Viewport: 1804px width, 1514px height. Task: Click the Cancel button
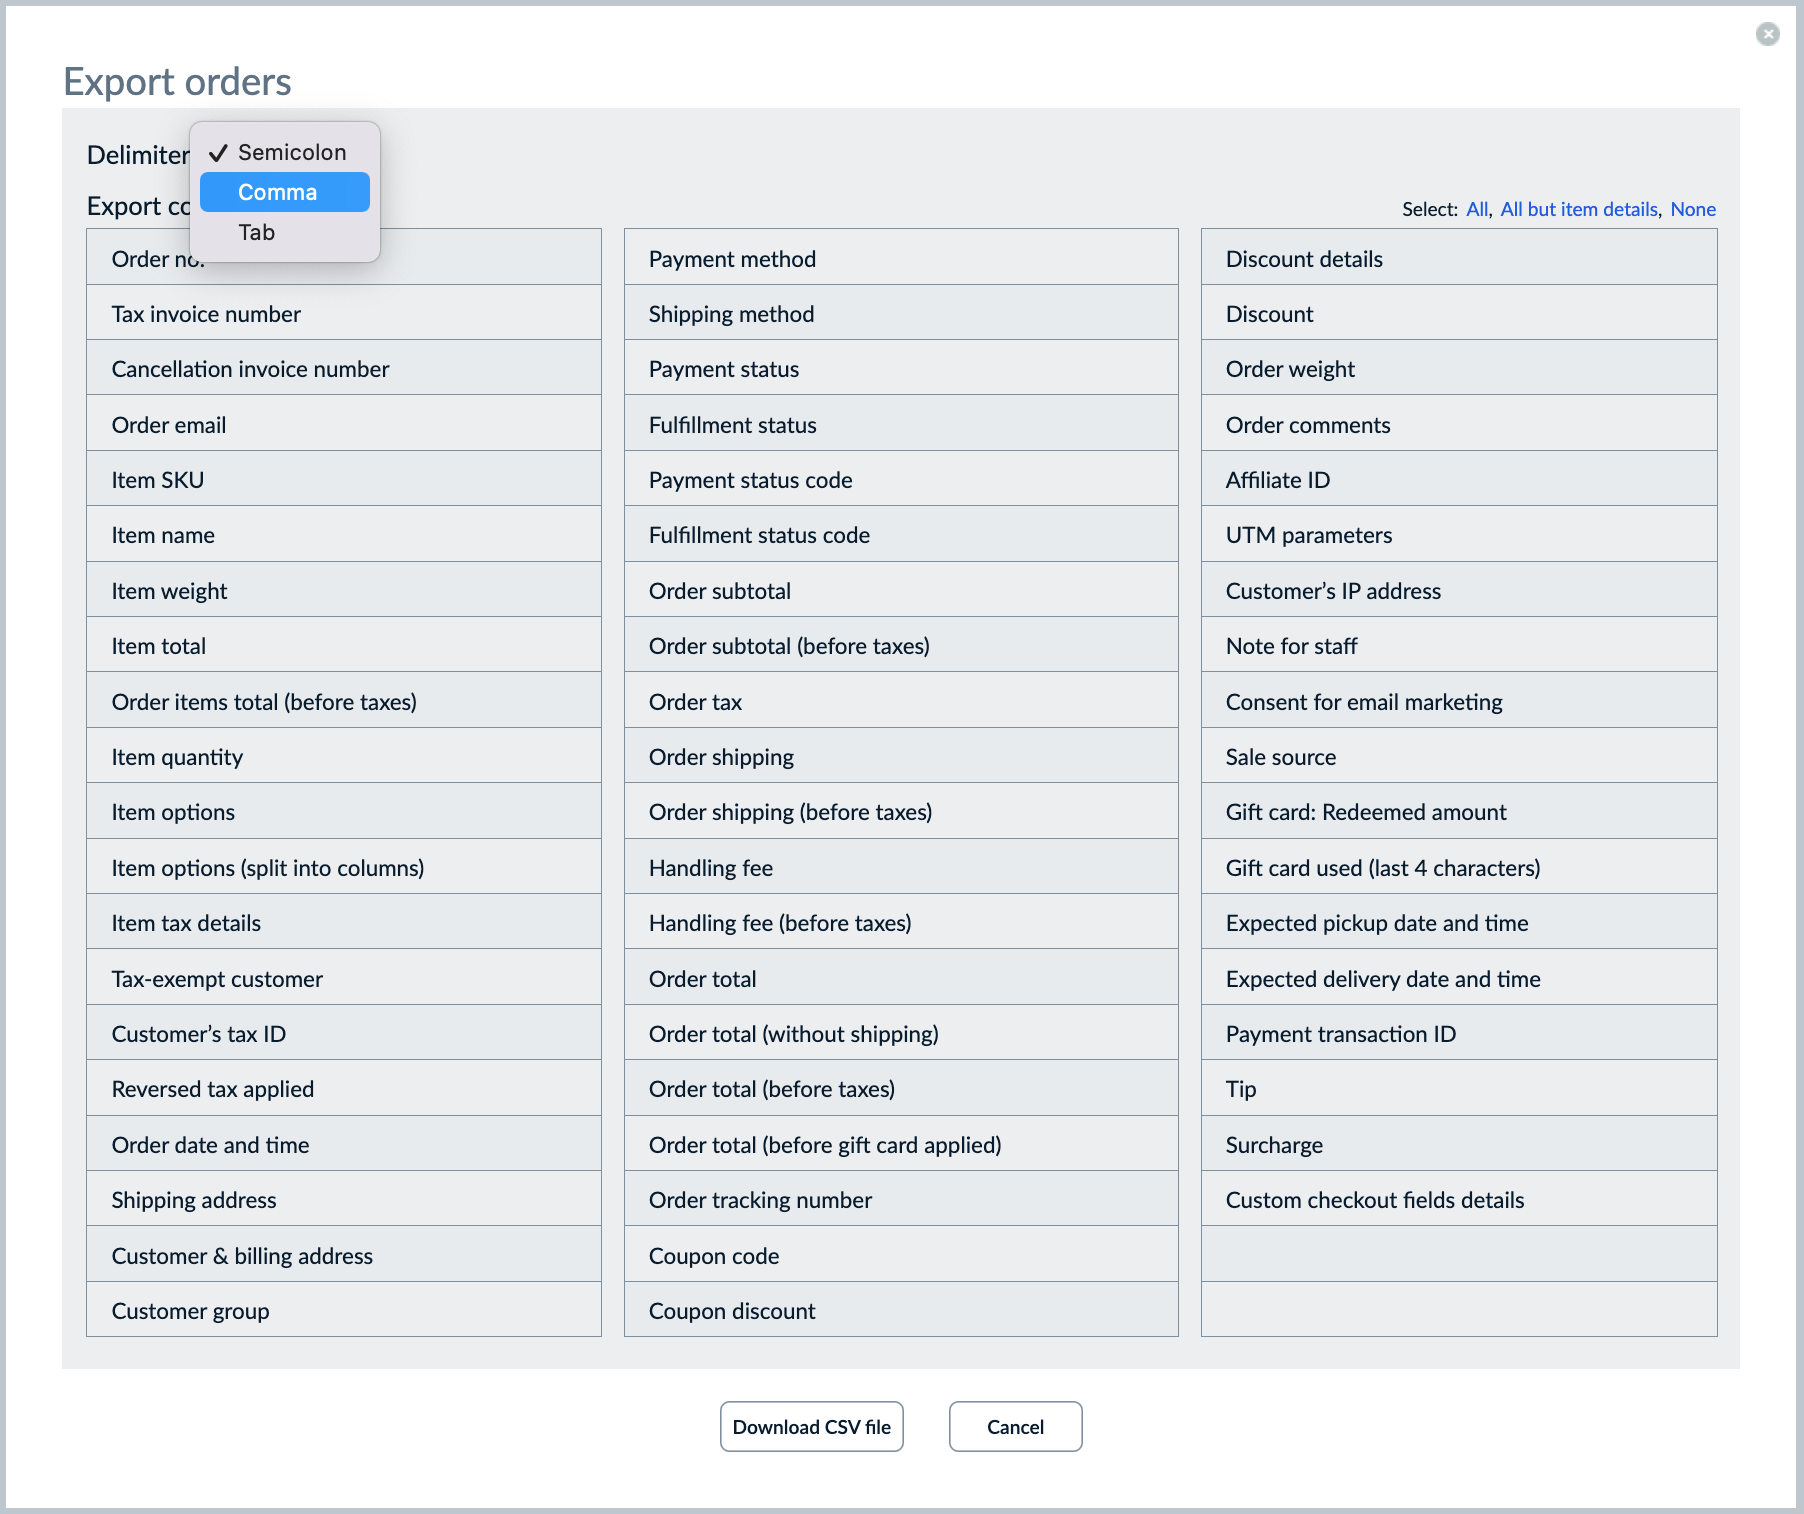click(1014, 1427)
